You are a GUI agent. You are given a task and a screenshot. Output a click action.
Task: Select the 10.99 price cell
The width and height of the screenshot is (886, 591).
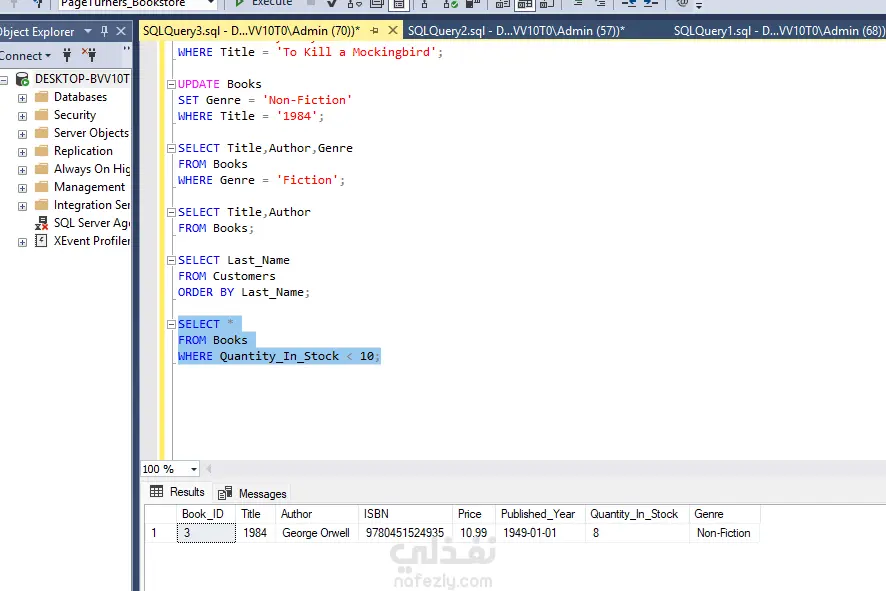click(x=474, y=533)
